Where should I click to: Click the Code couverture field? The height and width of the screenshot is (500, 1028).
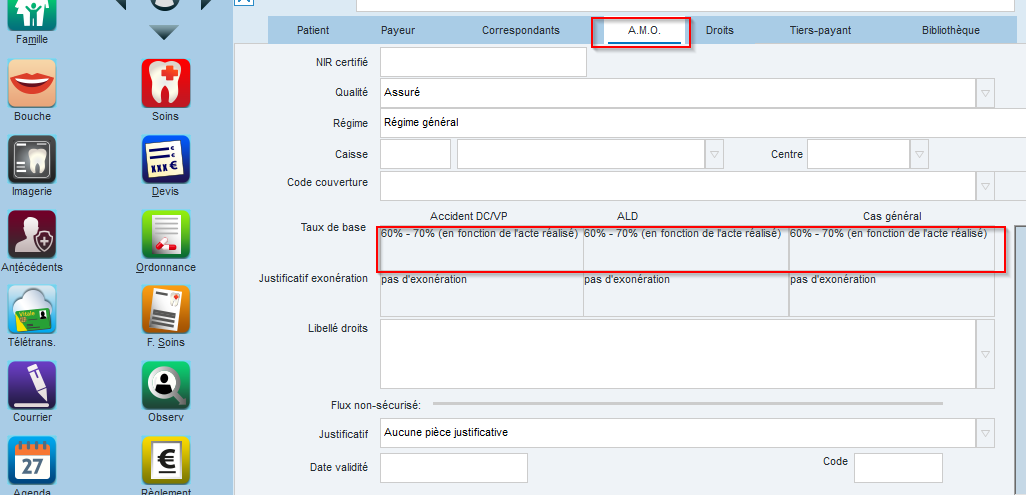pos(678,186)
